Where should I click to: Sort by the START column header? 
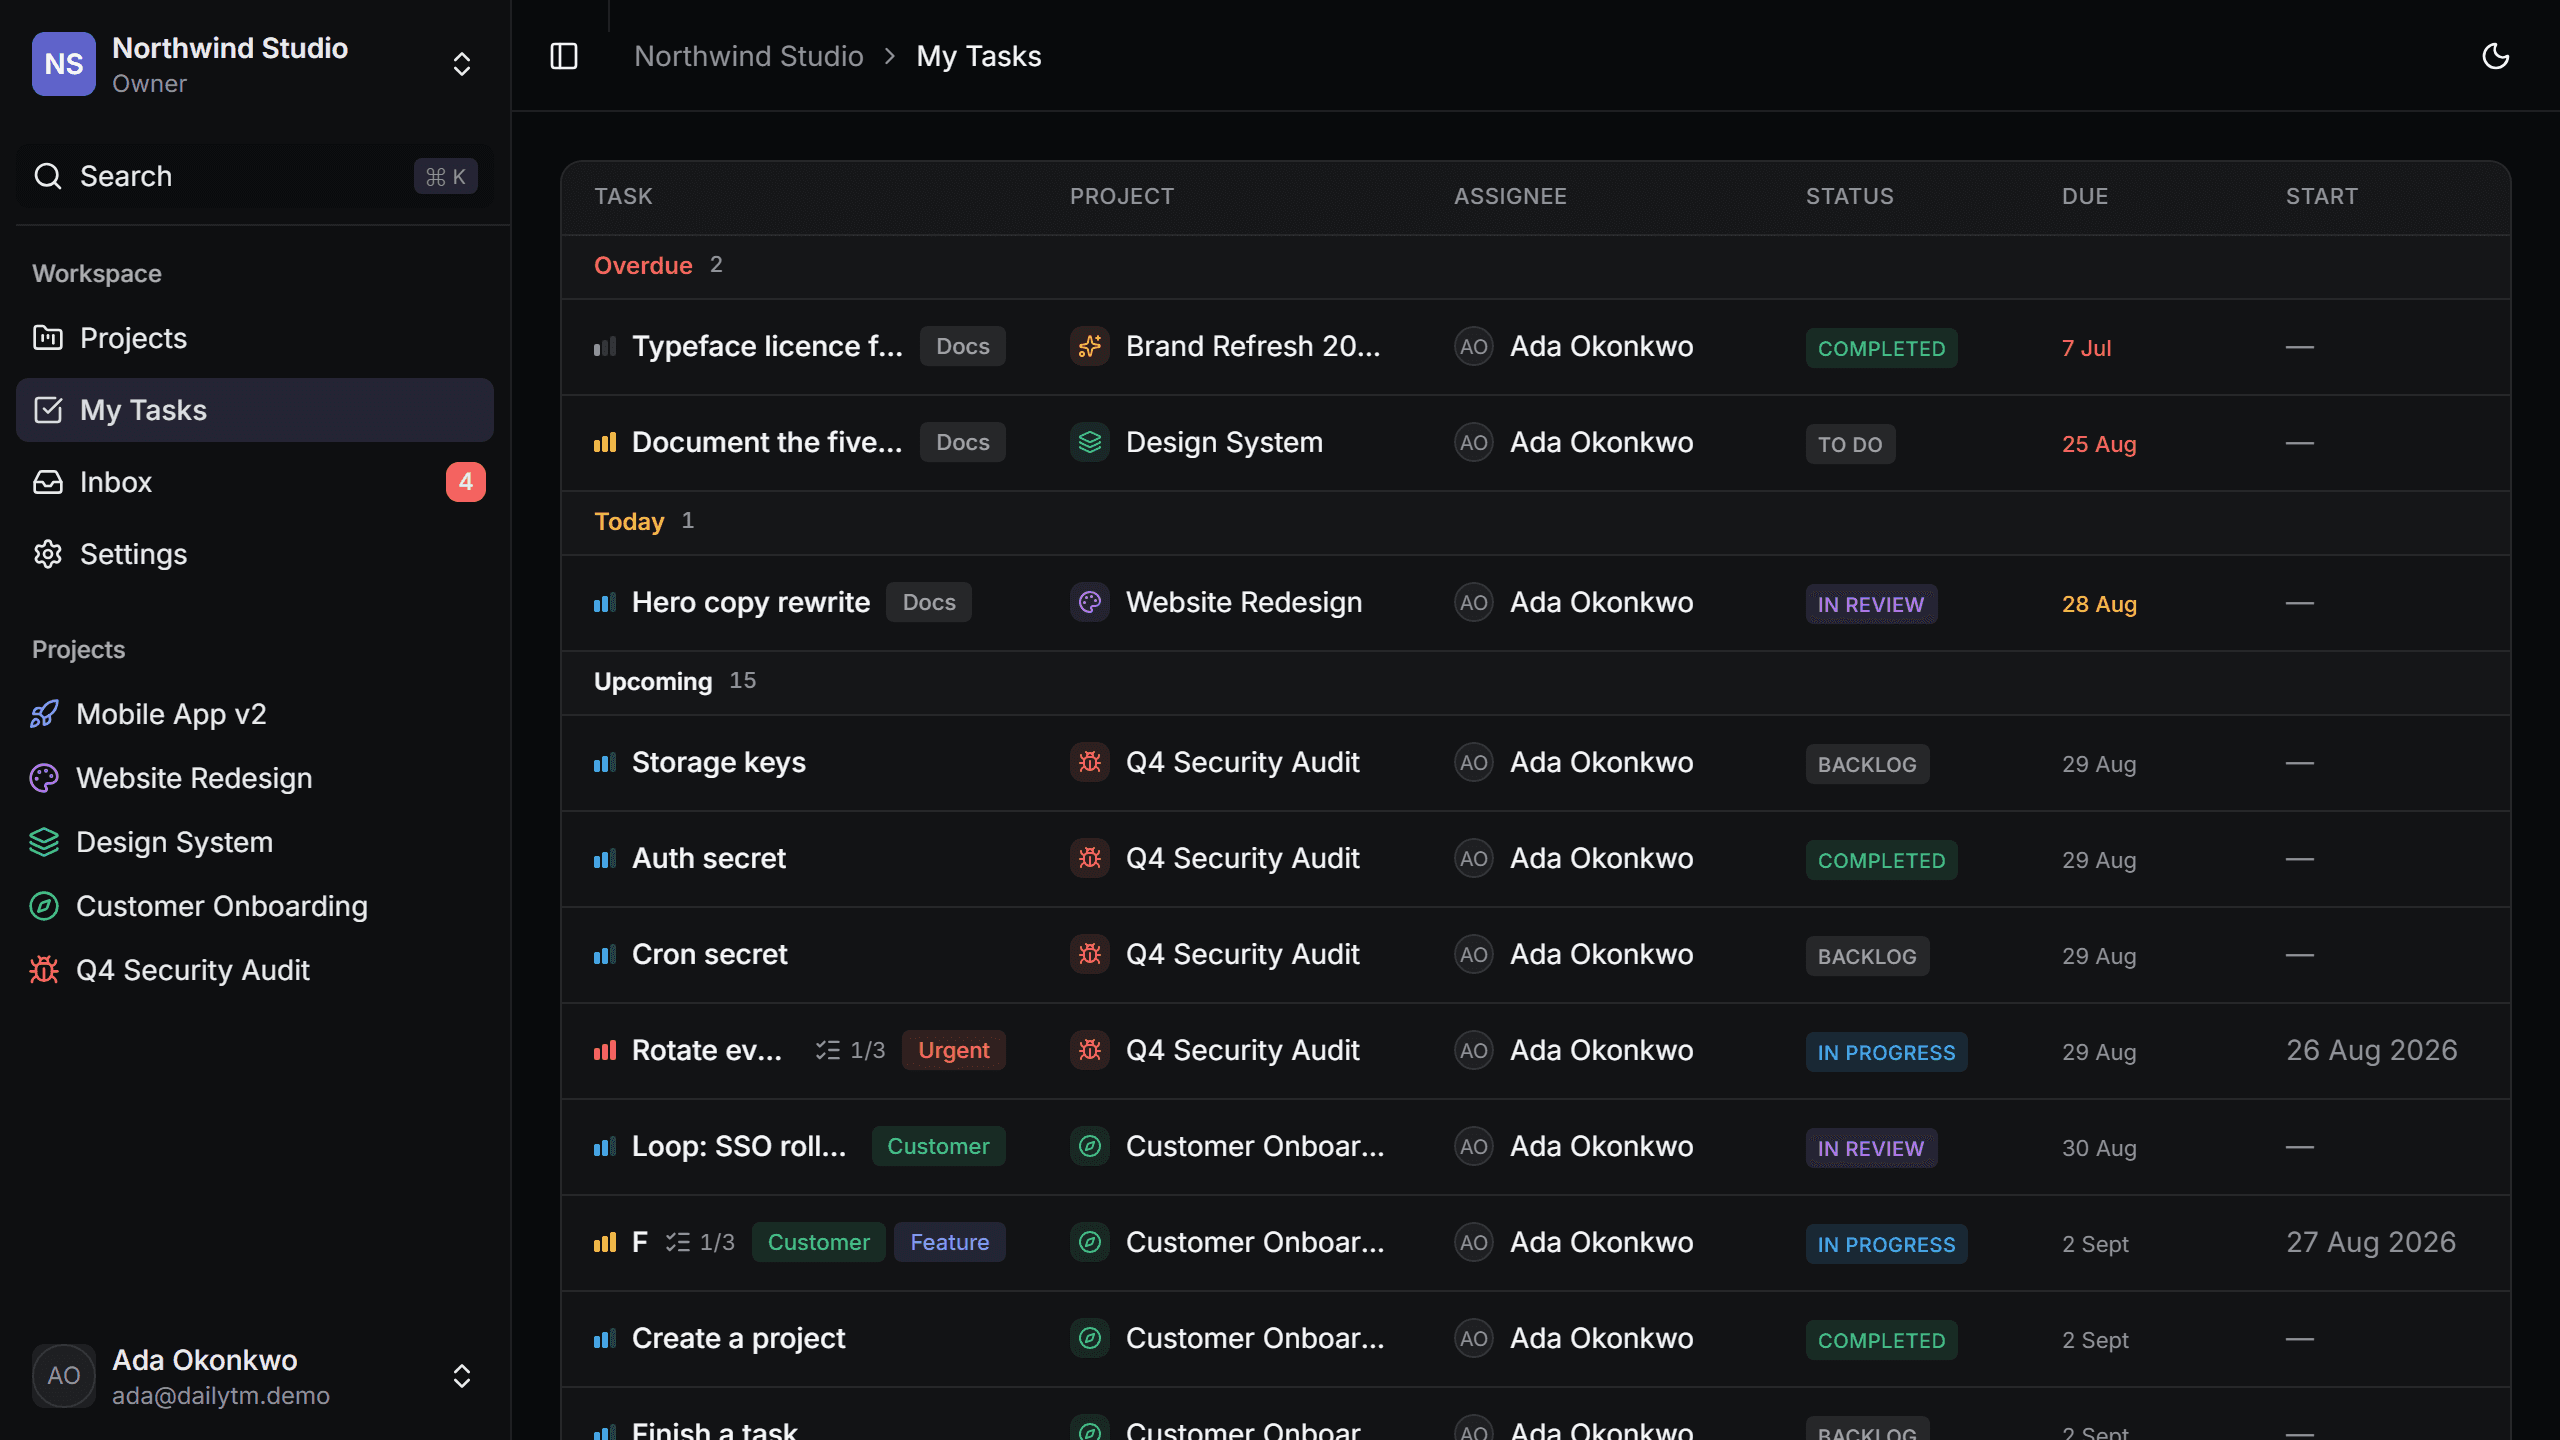(x=2322, y=196)
